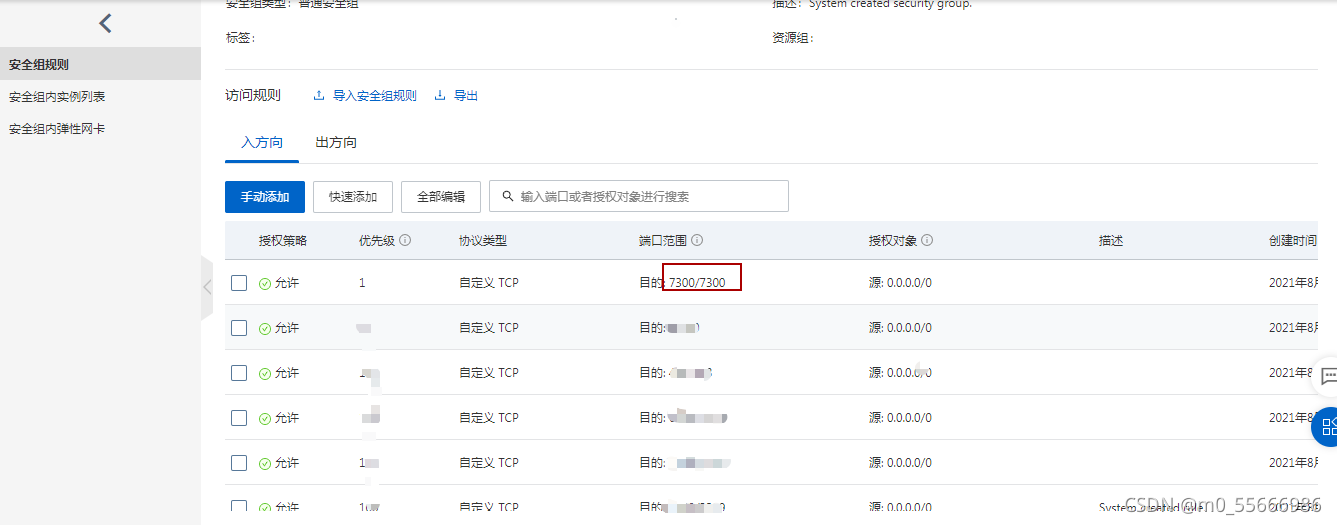Switch to the 入方向 tab

(262, 143)
